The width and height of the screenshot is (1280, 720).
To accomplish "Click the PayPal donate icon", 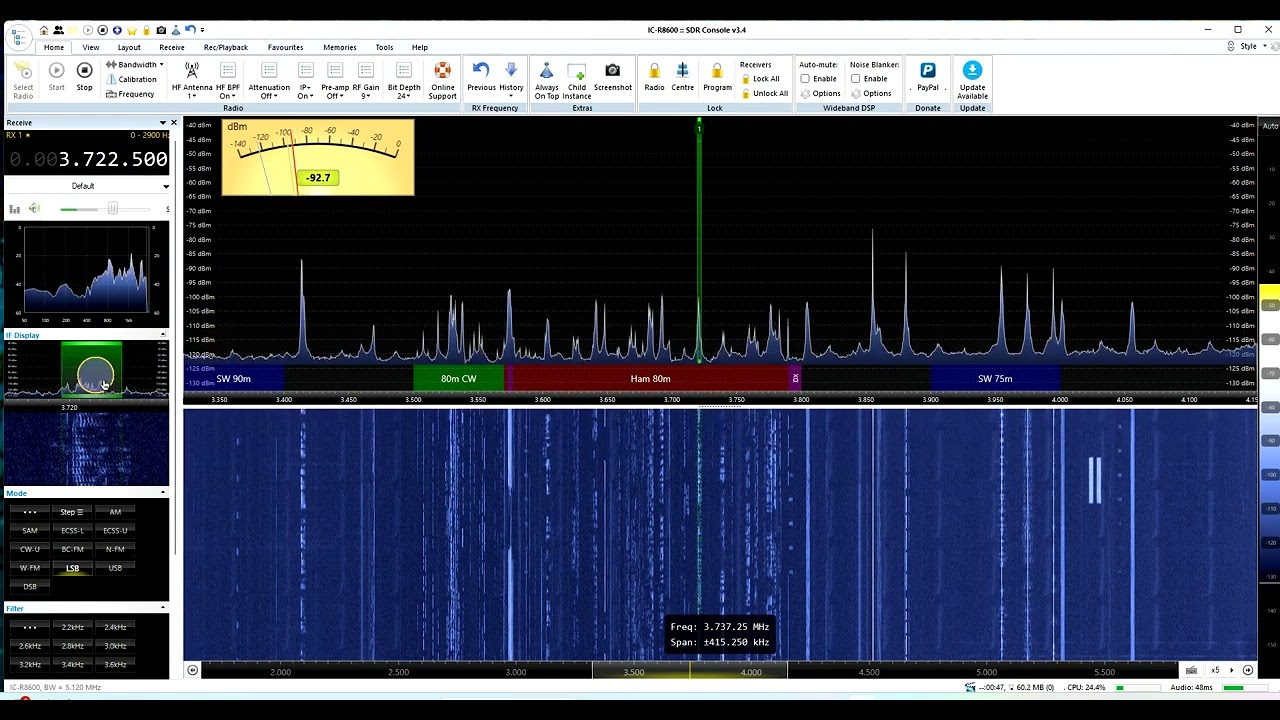I will point(927,76).
